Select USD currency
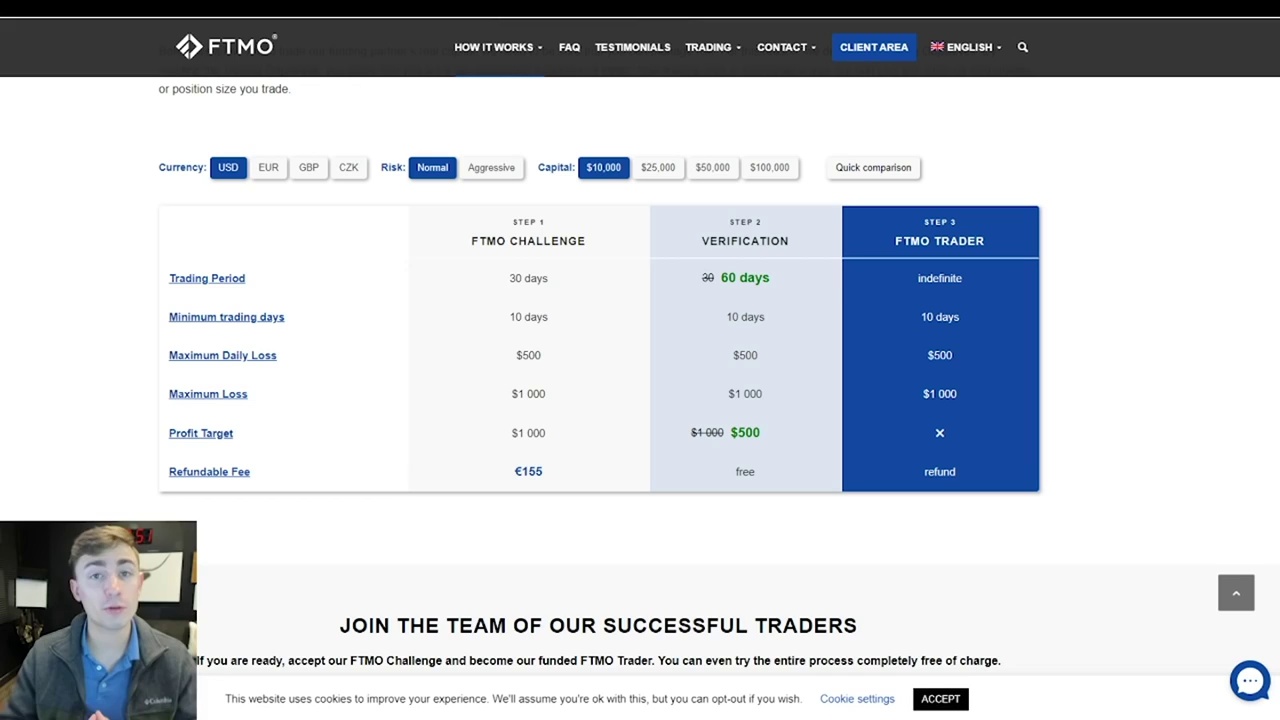The height and width of the screenshot is (720, 1280). tap(228, 168)
